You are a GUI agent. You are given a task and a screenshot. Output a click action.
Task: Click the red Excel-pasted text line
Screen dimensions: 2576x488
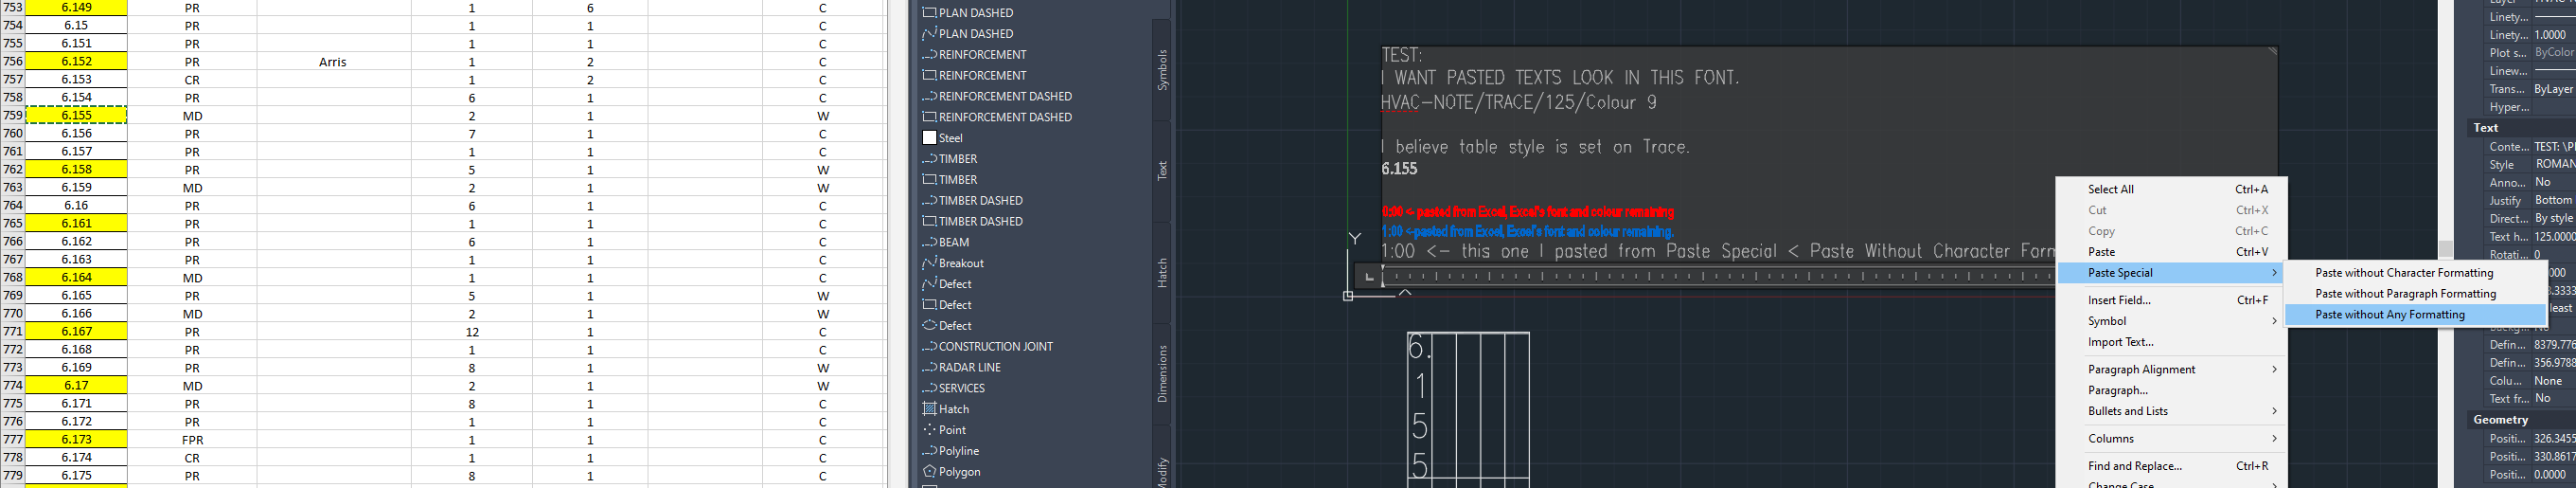click(x=1527, y=212)
